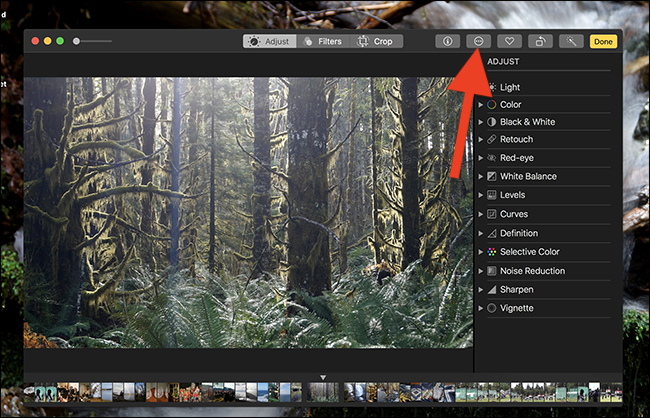The width and height of the screenshot is (650, 418).
Task: Click the Crop frame icon
Action: coord(363,41)
